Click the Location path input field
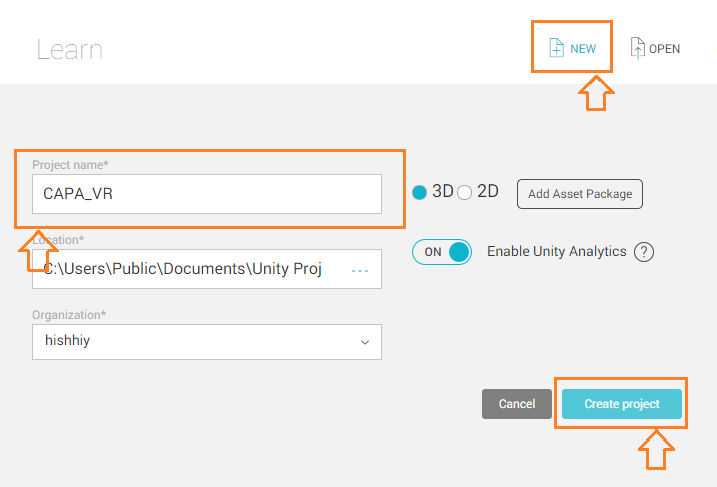 tap(207, 269)
